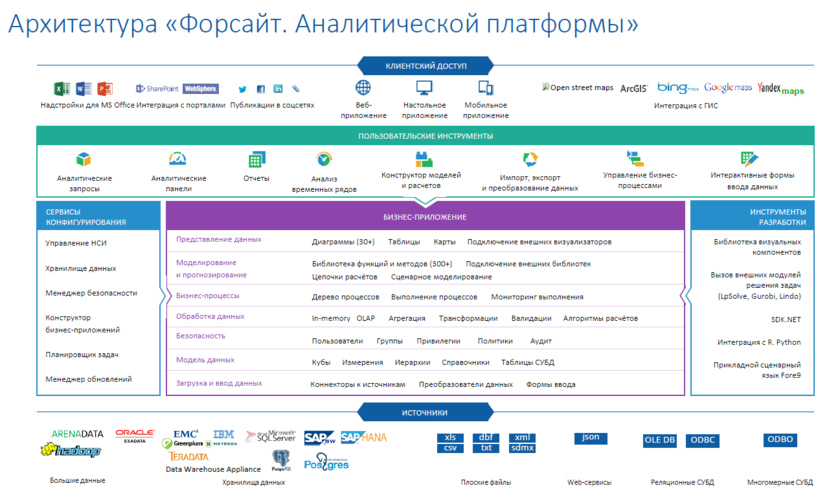Screen dimensions: 840x501
Task: Open the Анализ временных рядов icon
Action: tap(324, 160)
